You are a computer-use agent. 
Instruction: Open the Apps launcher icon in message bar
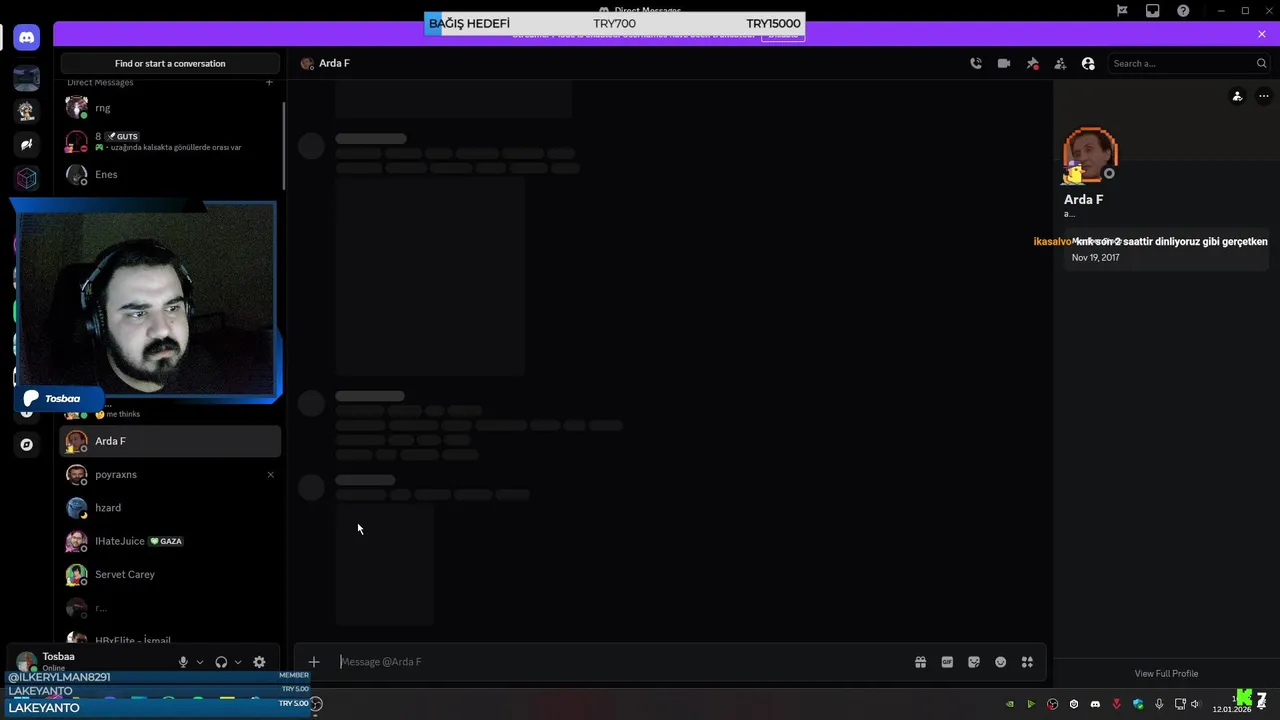point(1027,662)
